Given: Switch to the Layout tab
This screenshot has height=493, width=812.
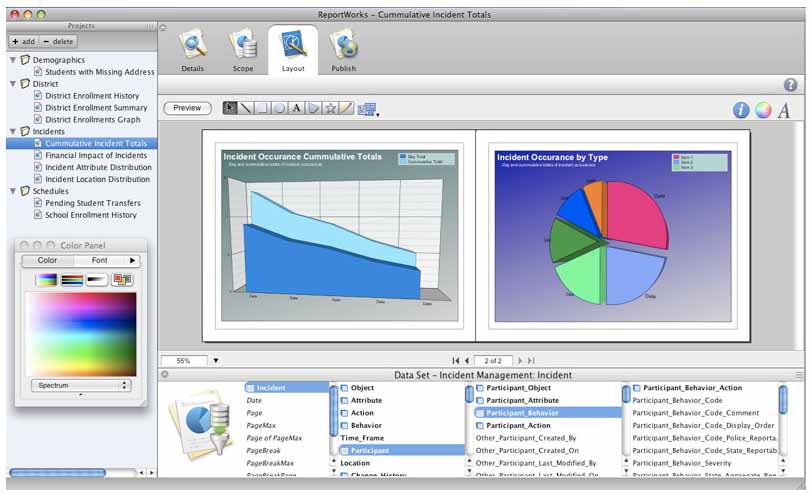Looking at the screenshot, I should pos(293,50).
